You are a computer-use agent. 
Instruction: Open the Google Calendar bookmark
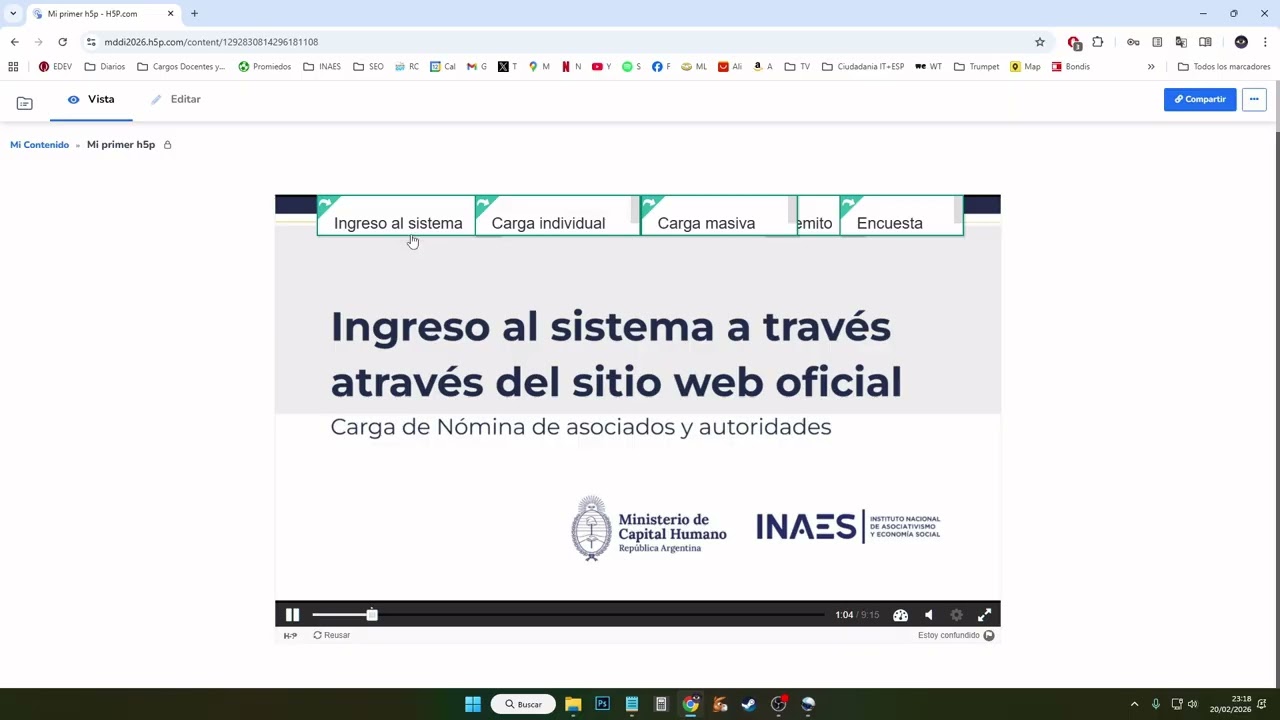pos(443,67)
